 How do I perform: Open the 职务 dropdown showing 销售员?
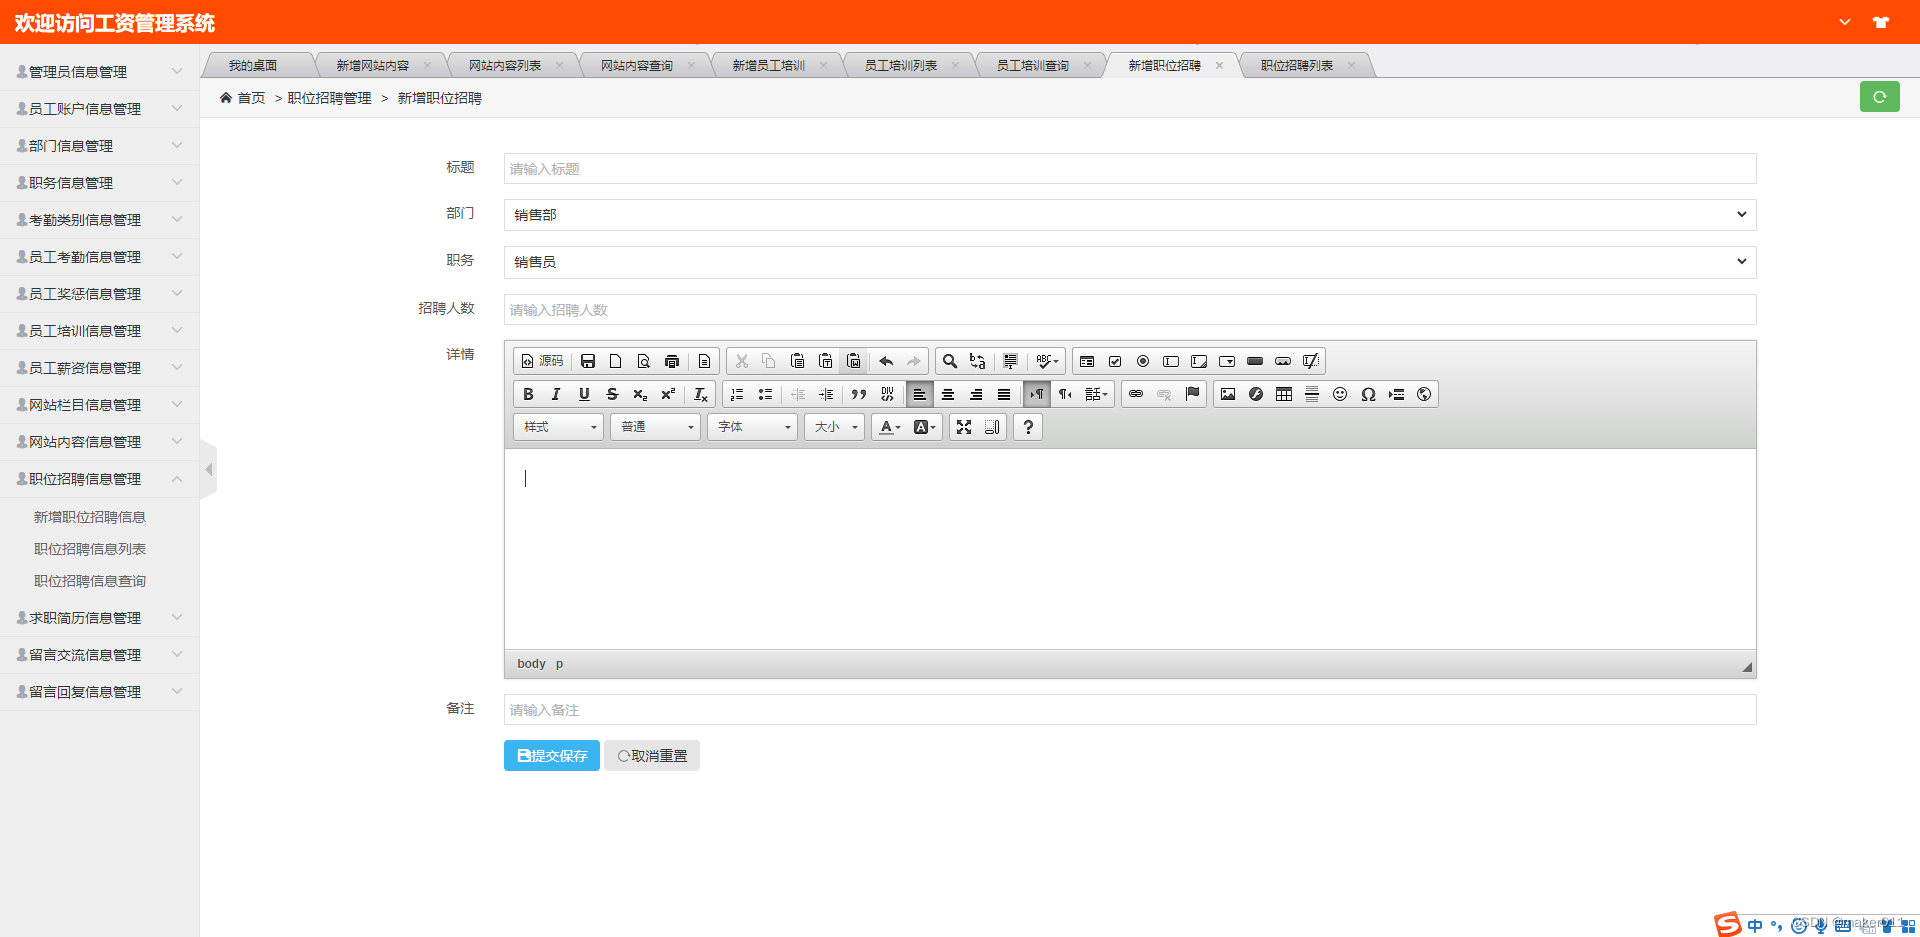pos(1130,262)
